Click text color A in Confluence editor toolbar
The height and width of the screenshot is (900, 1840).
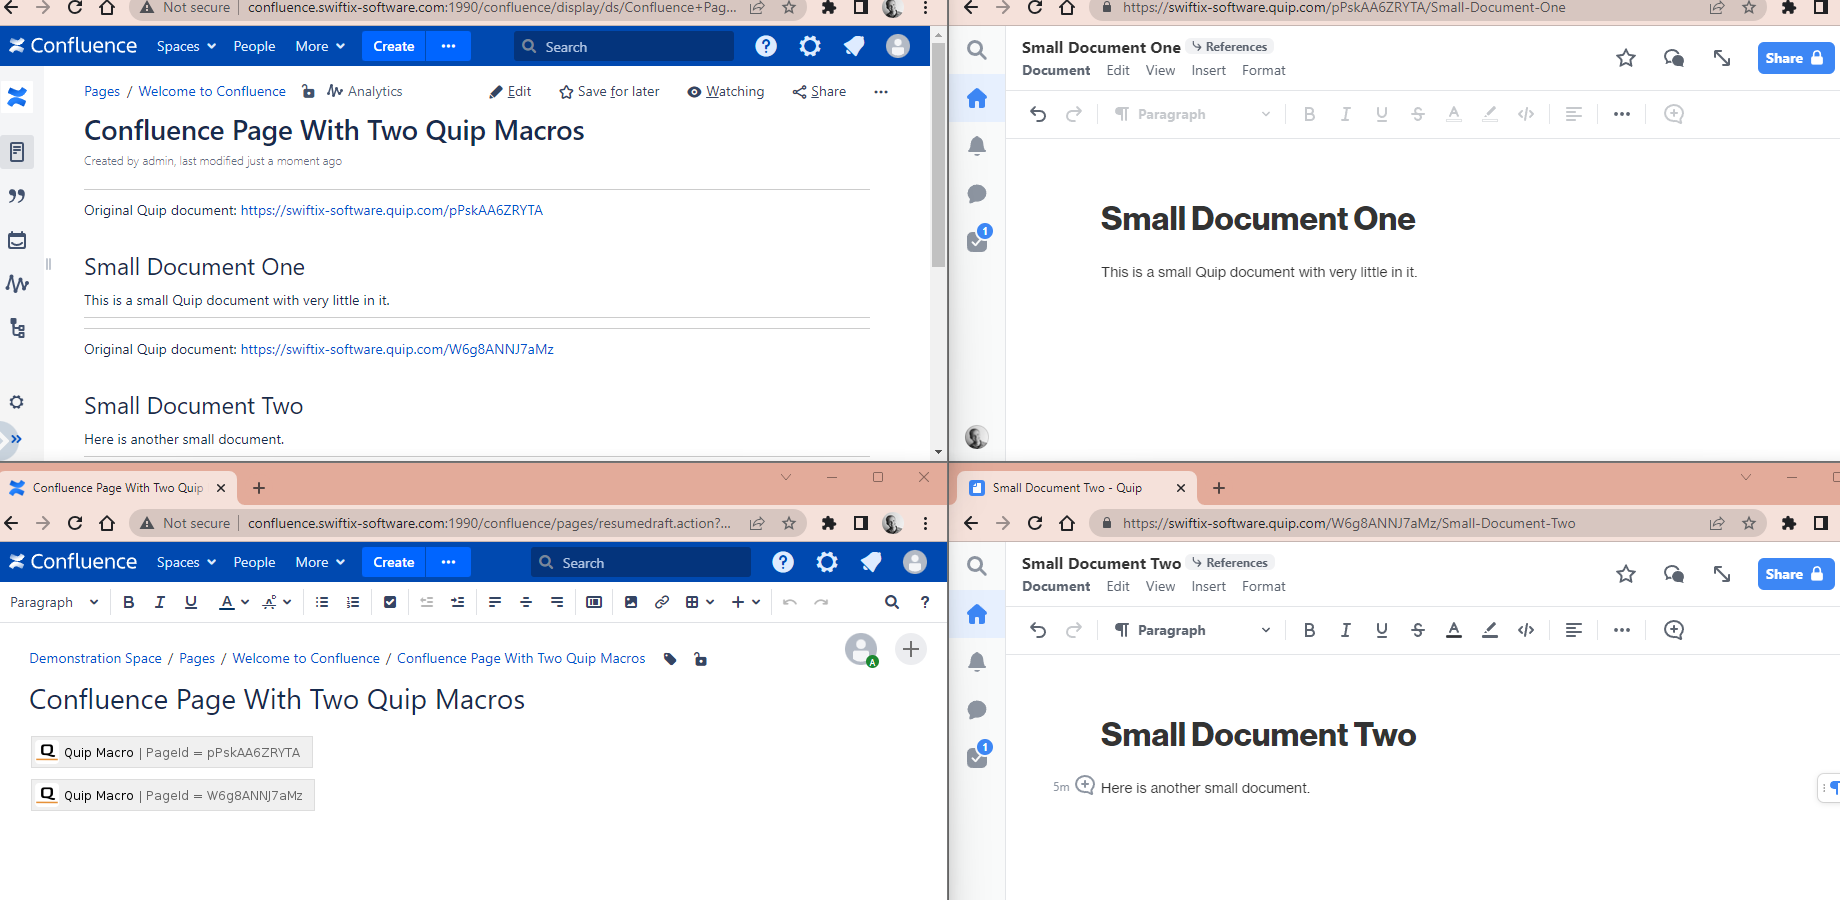(x=227, y=602)
